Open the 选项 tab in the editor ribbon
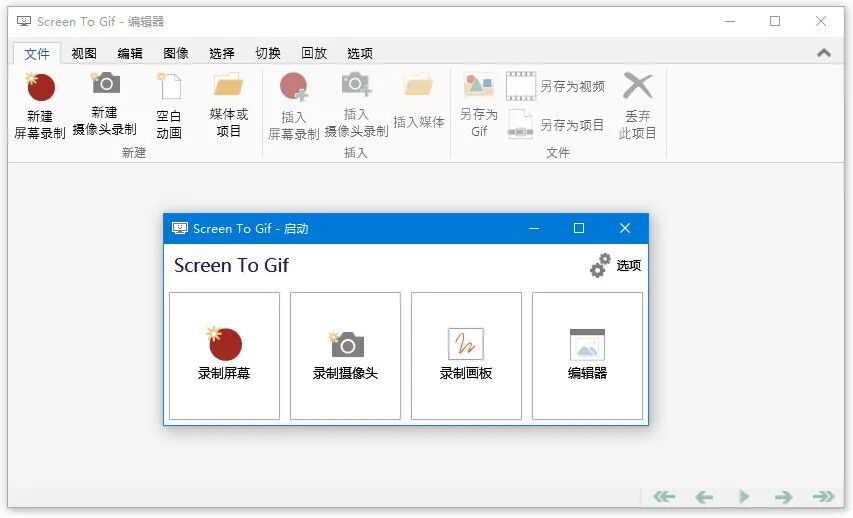 point(360,53)
